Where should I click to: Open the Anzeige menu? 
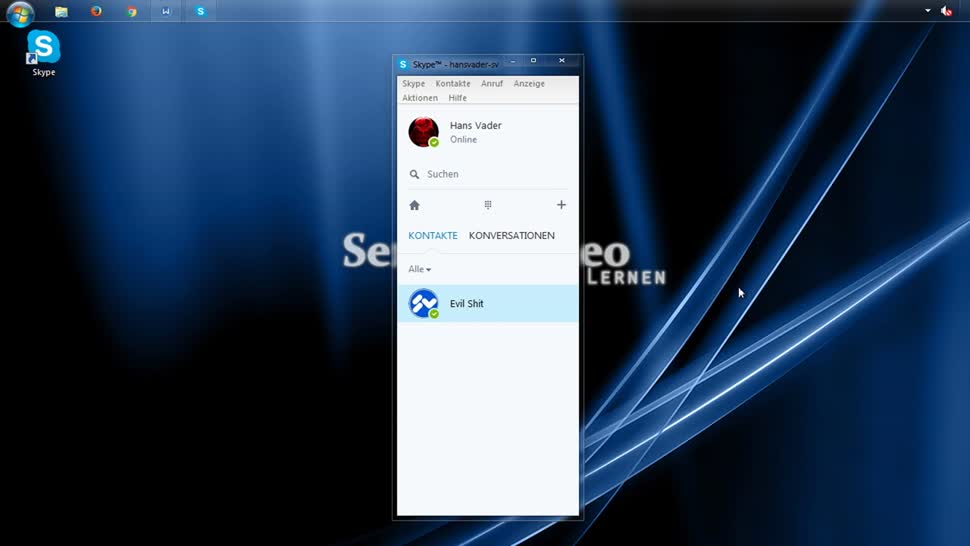529,83
